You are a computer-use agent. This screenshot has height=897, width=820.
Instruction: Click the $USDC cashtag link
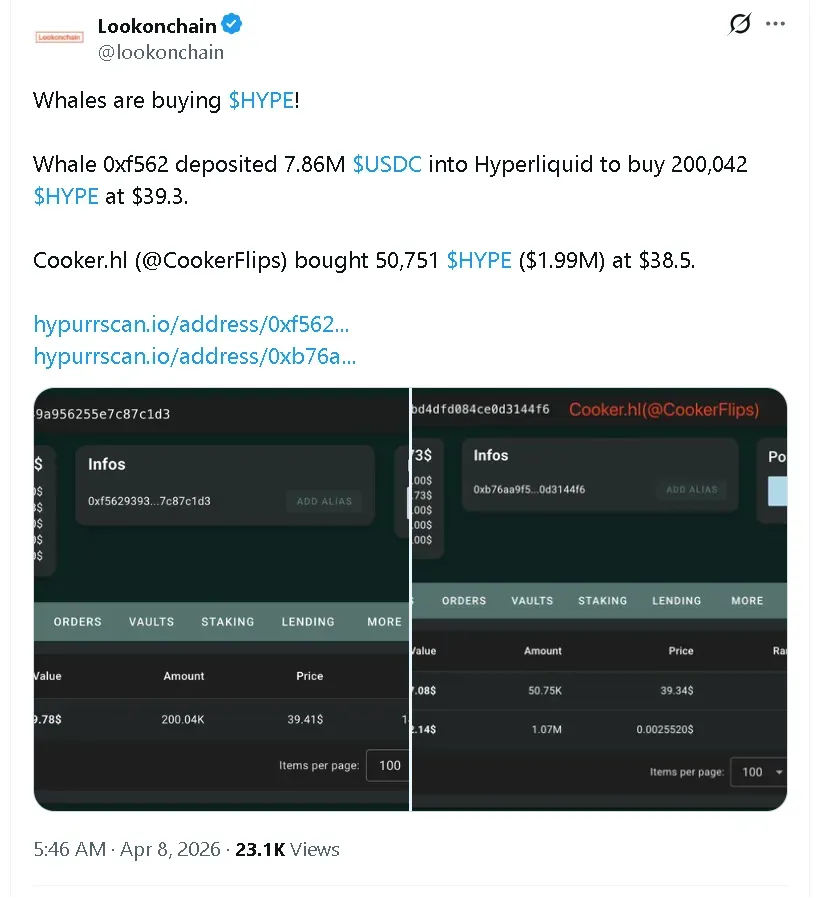[x=387, y=164]
